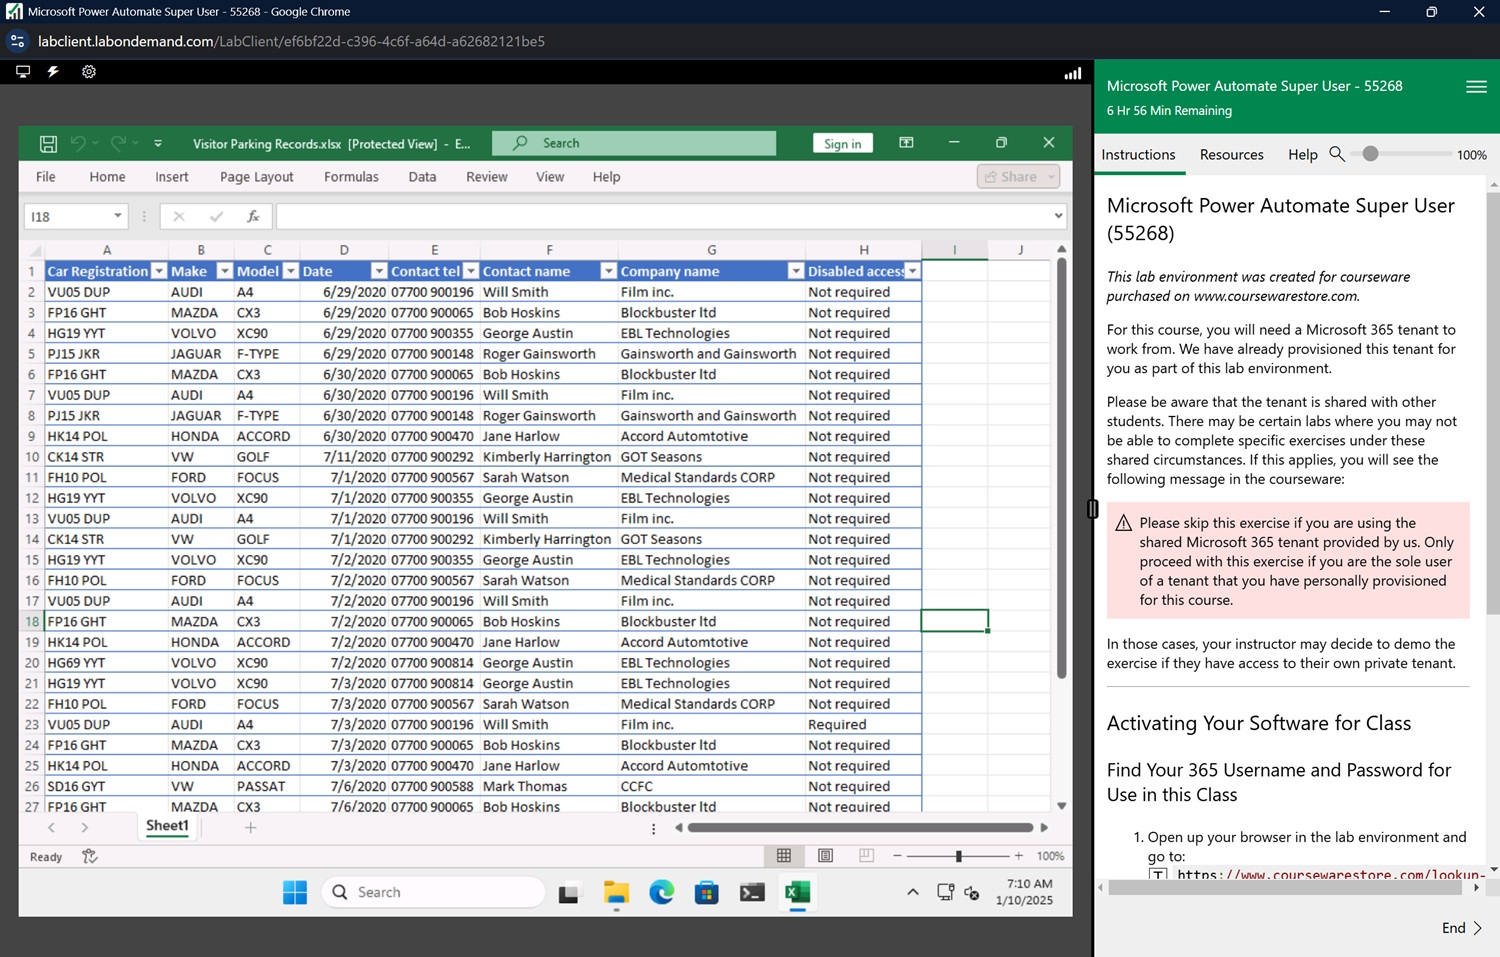Viewport: 1500px width, 957px height.
Task: Click the Insert Function fx icon
Action: pos(253,216)
